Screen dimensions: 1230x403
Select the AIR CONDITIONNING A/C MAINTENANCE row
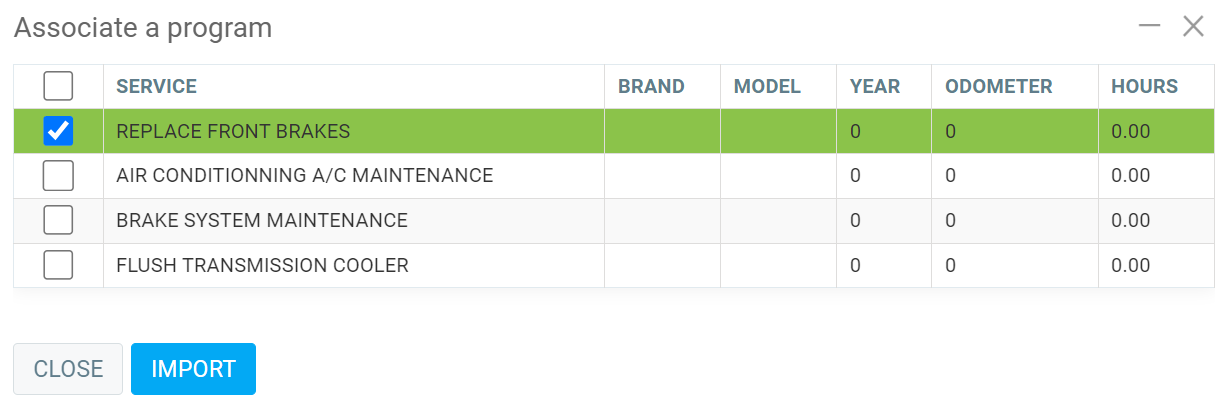coord(305,176)
